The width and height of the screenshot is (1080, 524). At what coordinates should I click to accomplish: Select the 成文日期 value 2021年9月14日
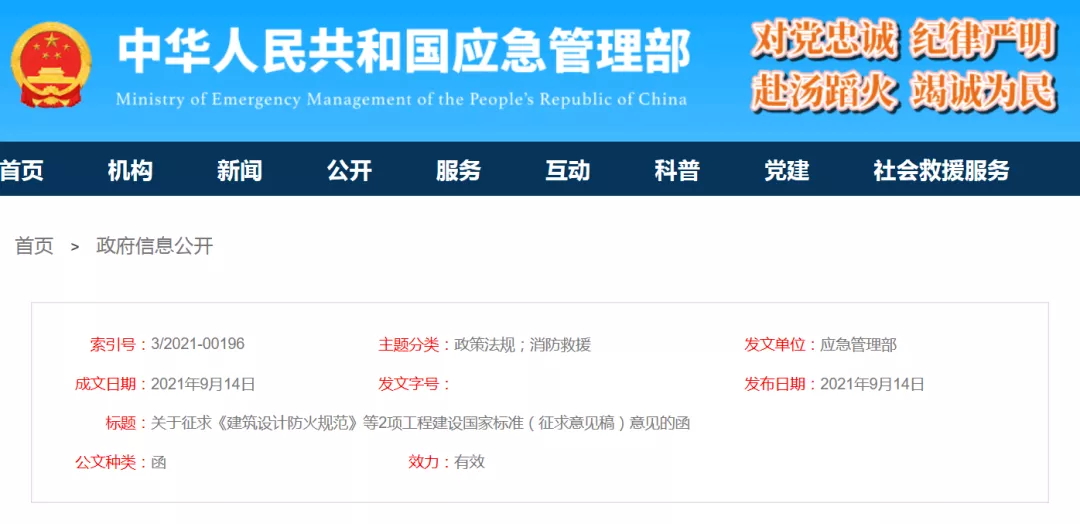(x=203, y=384)
